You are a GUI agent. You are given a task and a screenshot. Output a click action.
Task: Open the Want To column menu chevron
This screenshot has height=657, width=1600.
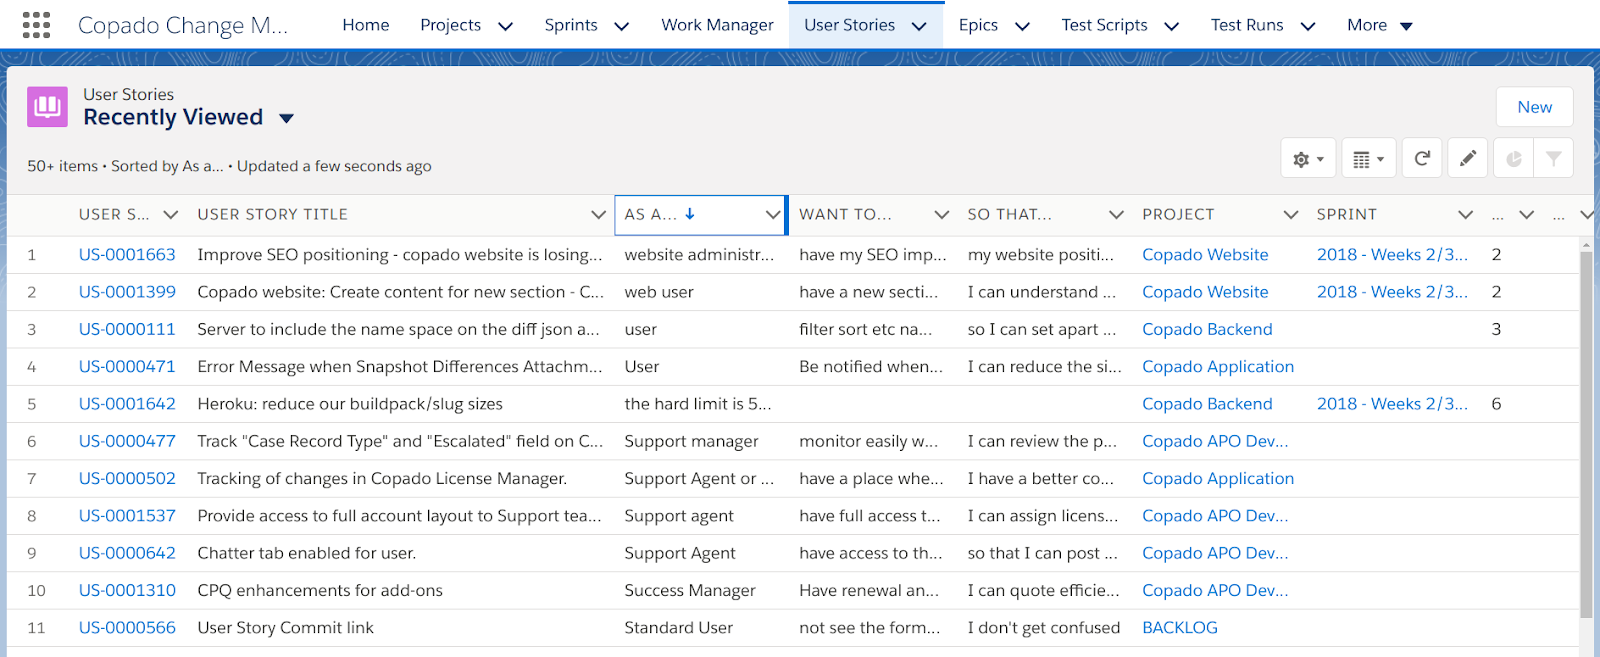coord(941,214)
